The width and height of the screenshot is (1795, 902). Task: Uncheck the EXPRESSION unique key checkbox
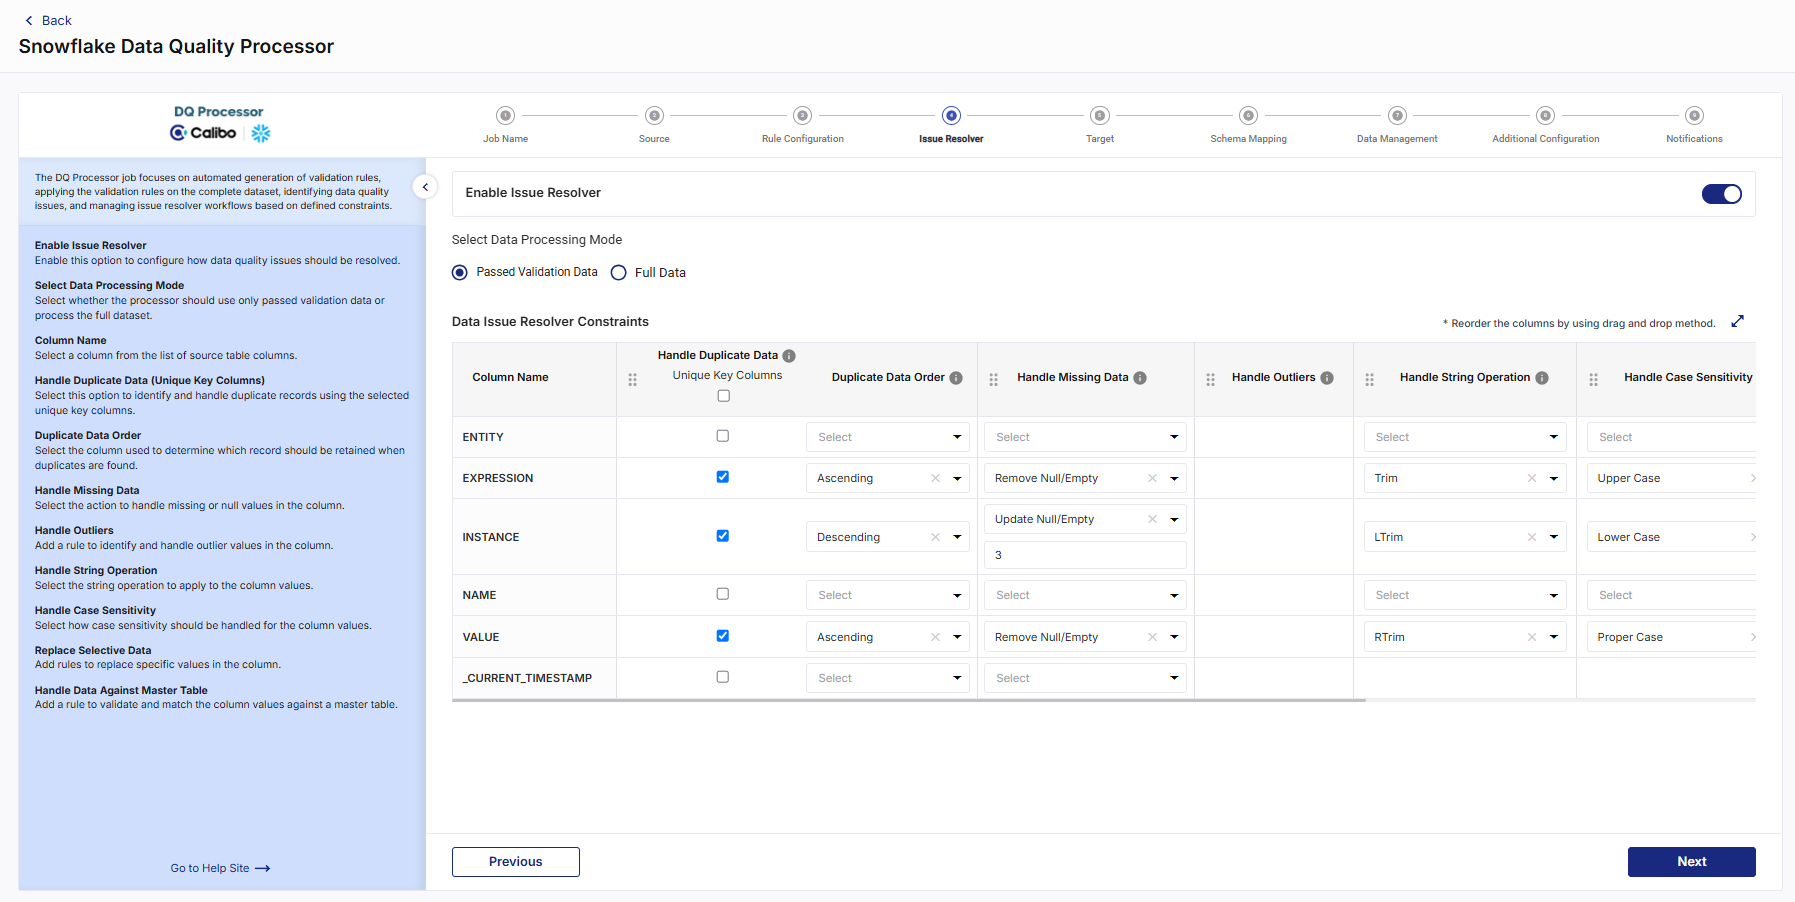click(723, 477)
